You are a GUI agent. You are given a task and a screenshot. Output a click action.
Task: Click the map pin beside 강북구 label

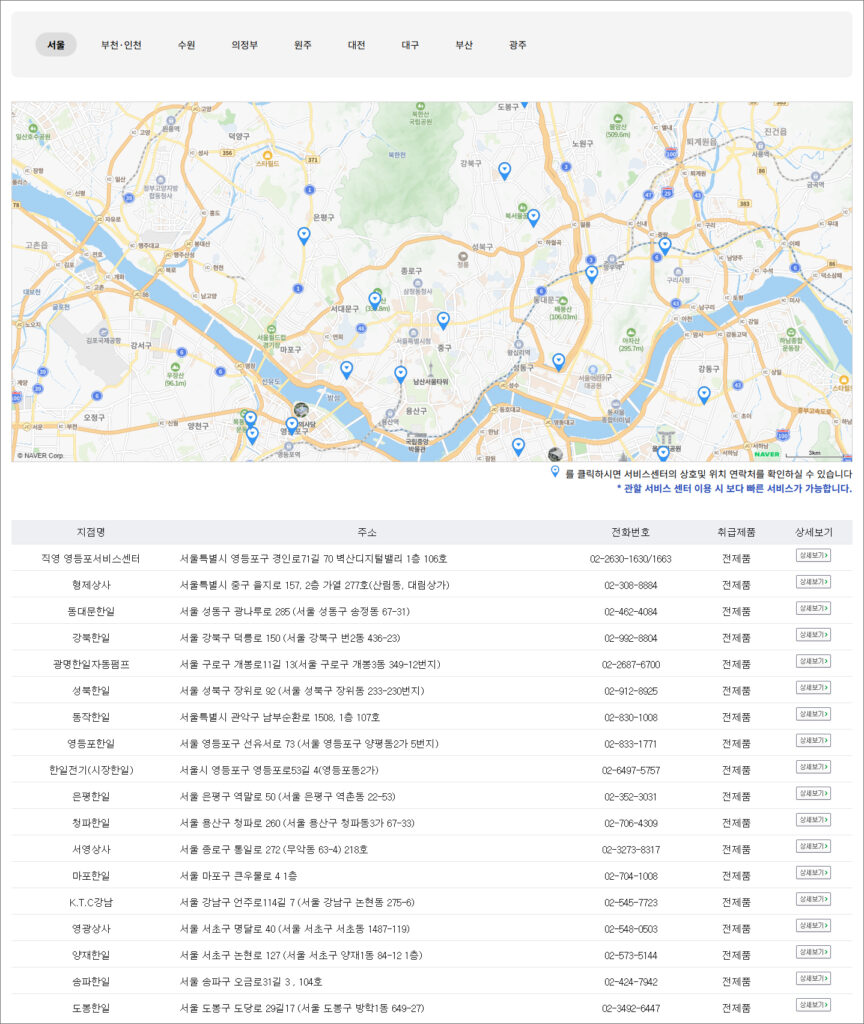tap(505, 170)
